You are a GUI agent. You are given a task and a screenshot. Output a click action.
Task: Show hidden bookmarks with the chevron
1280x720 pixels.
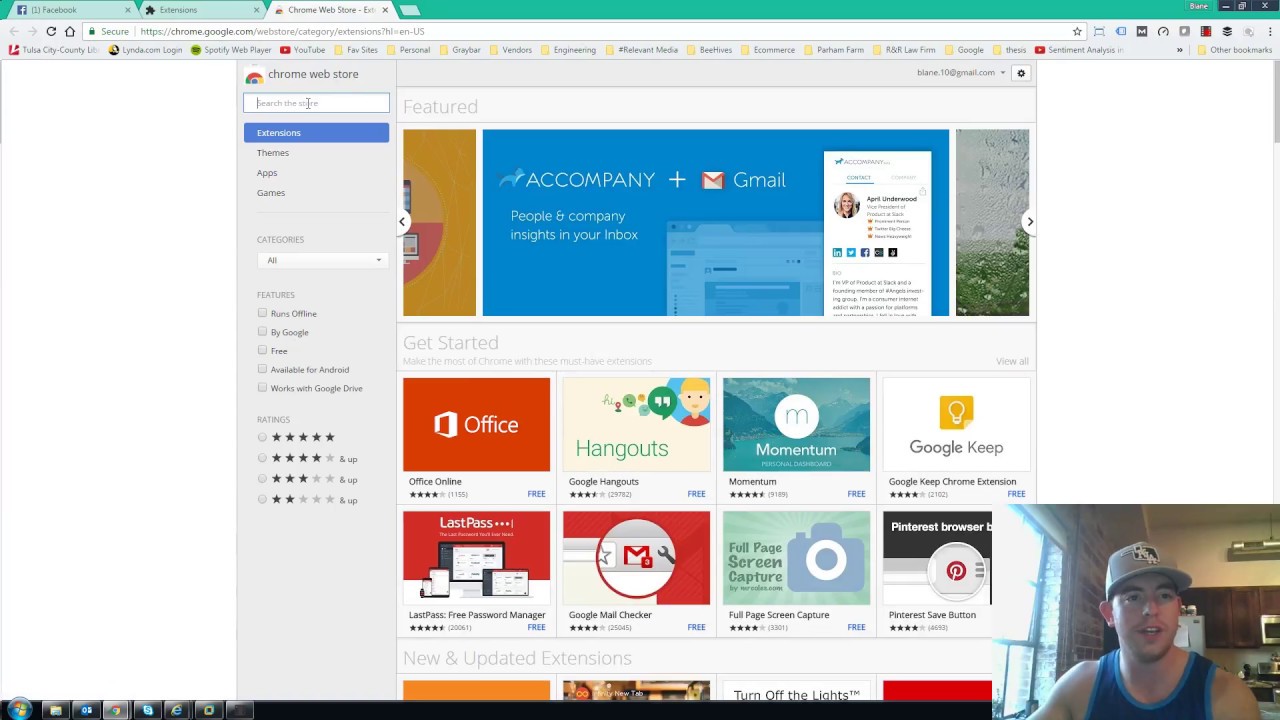click(1179, 50)
